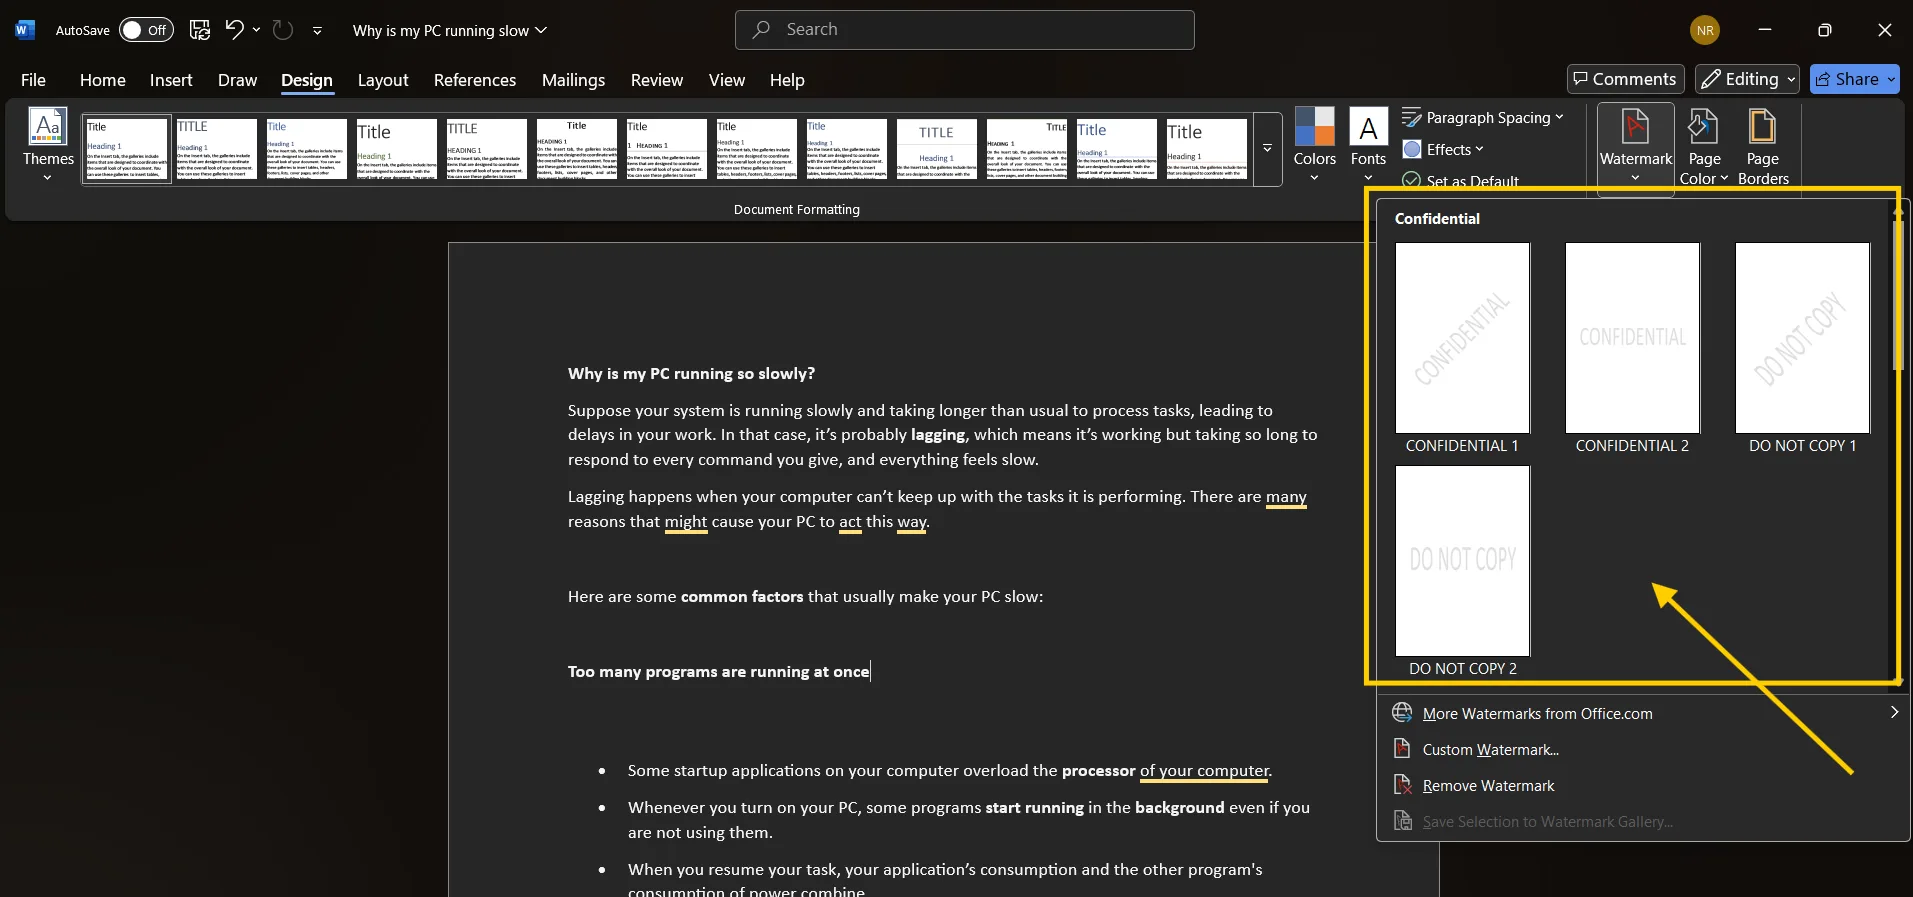Open Custom Watermark dialog
The height and width of the screenshot is (897, 1913).
1490,750
